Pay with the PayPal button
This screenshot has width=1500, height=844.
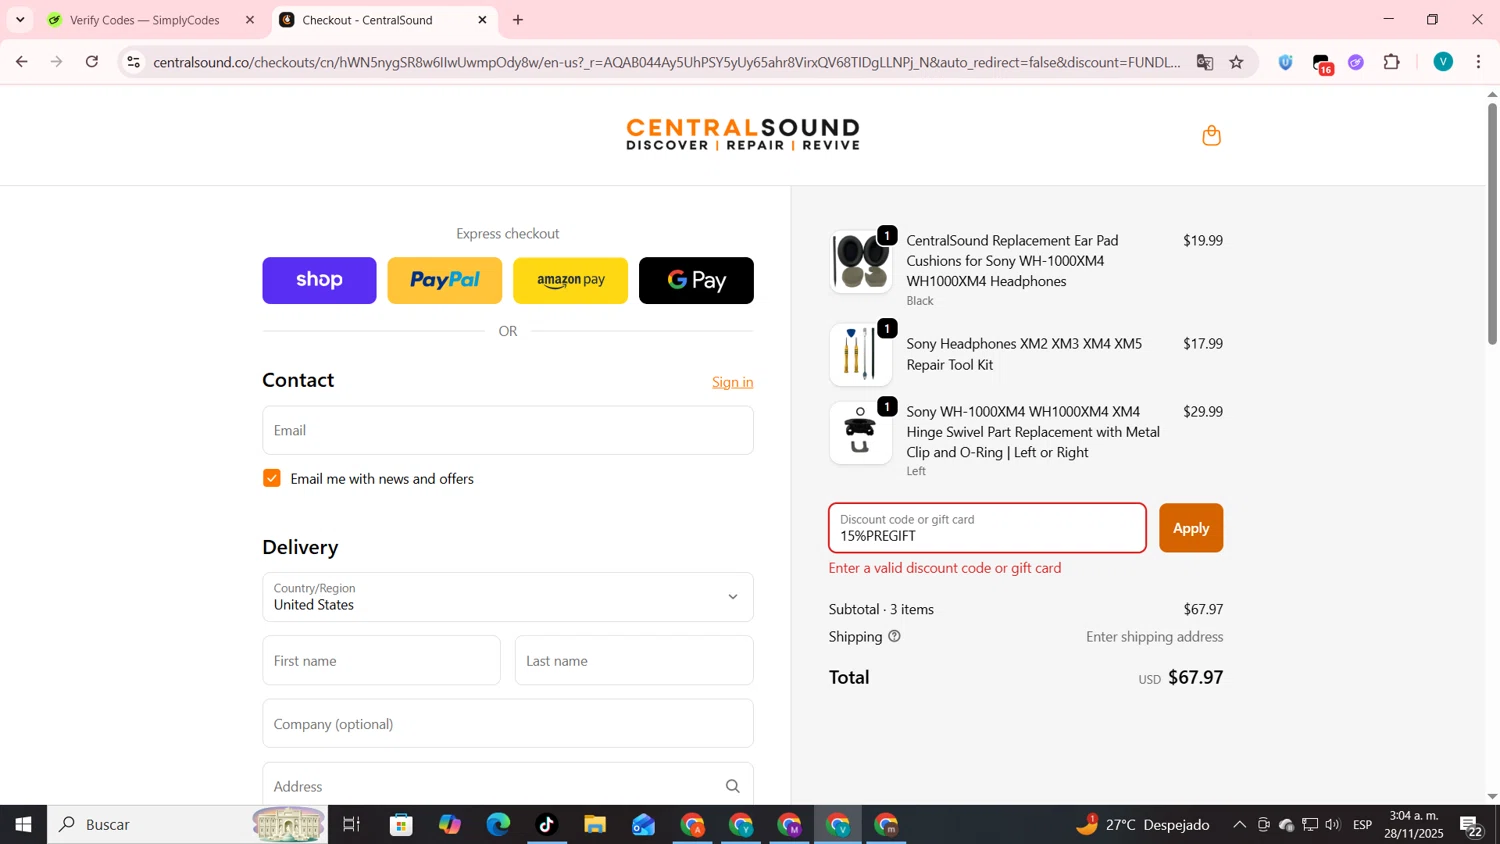click(445, 280)
